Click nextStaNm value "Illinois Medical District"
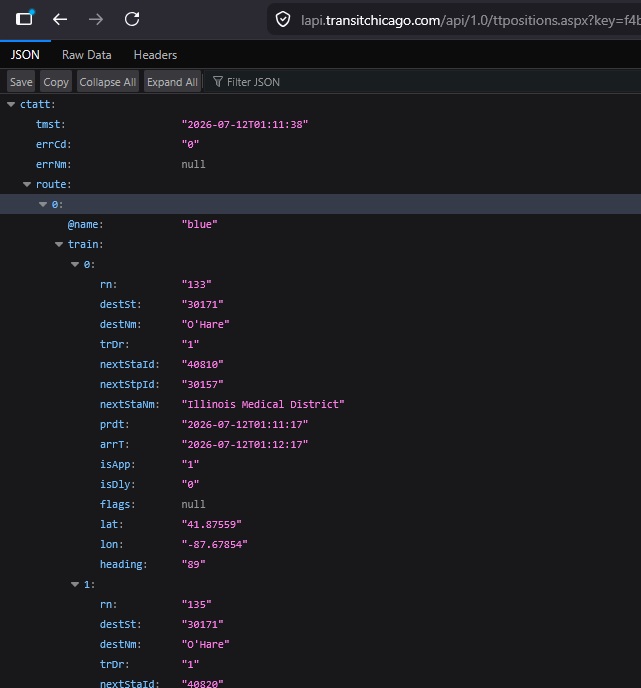 click(x=263, y=404)
